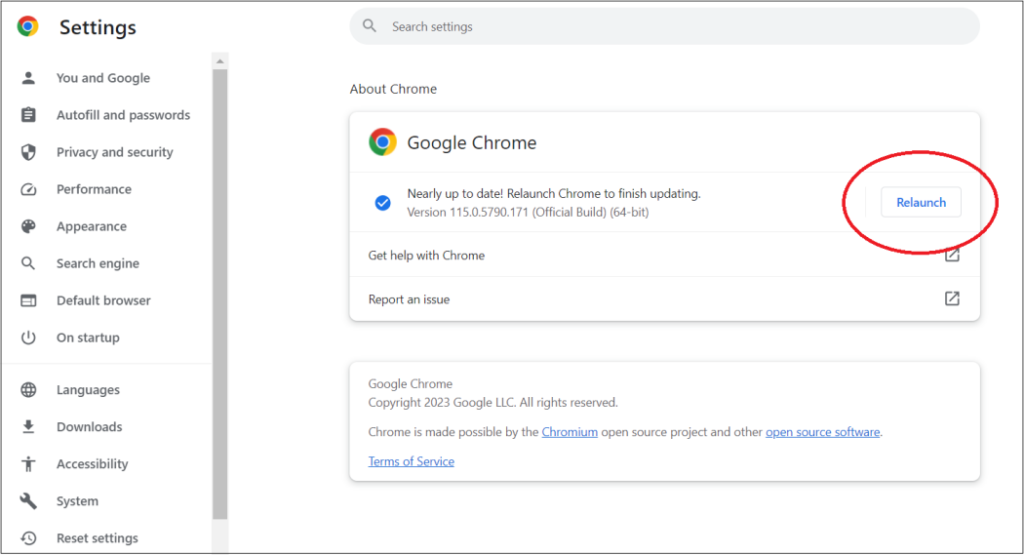
Task: Open the Downloads settings section
Action: (89, 427)
